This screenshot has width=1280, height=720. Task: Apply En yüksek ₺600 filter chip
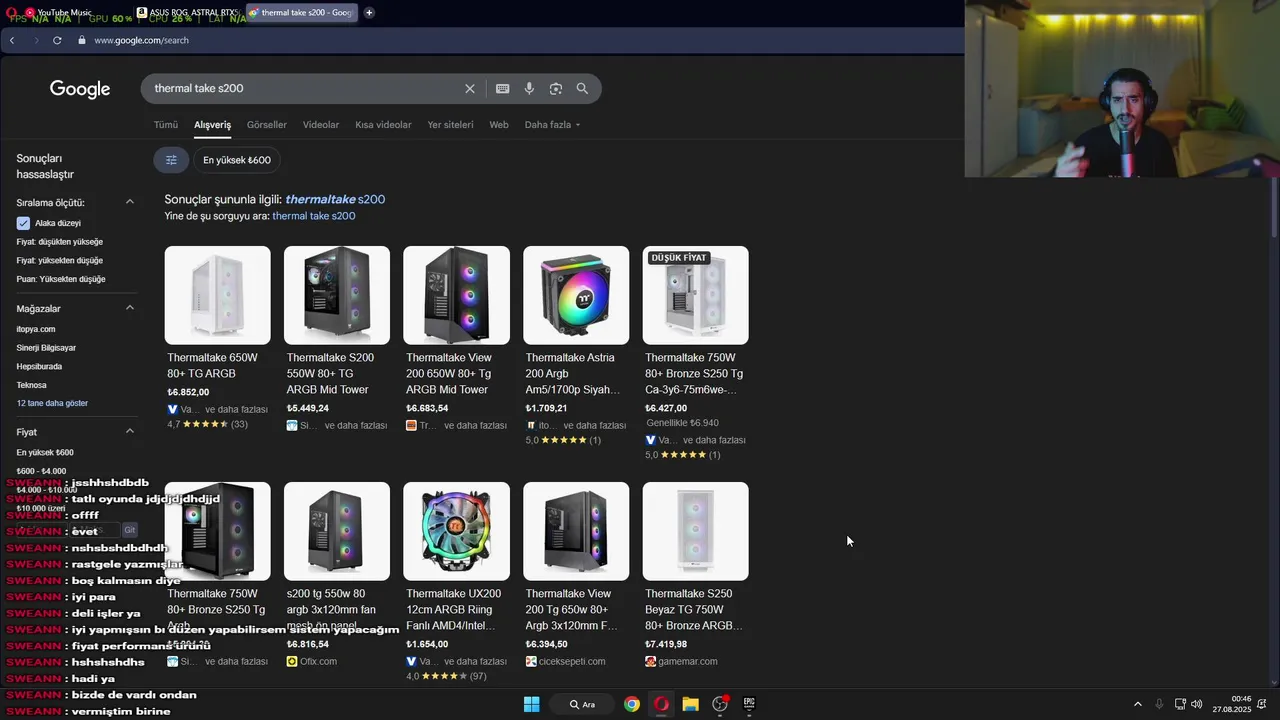(x=237, y=160)
